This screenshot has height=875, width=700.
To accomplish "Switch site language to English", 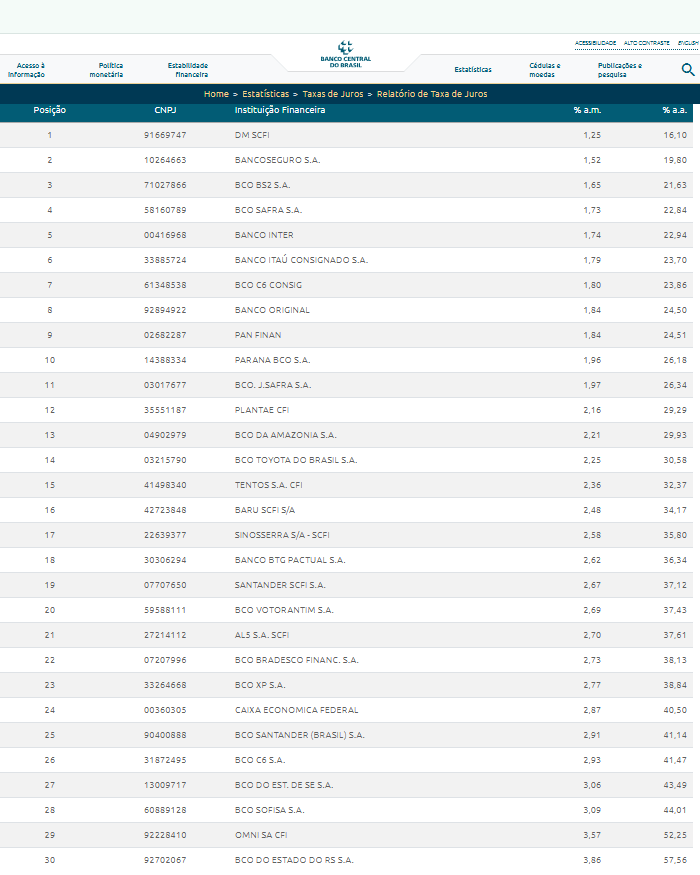I will 688,43.
